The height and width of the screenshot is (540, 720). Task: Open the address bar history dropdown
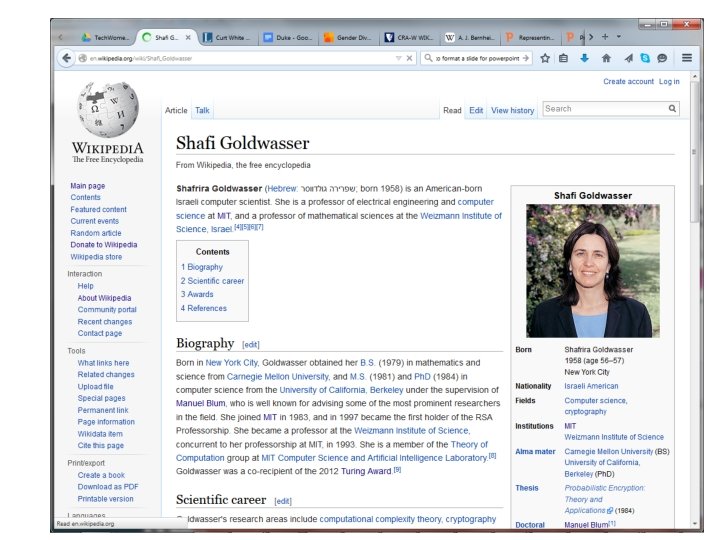(x=398, y=58)
